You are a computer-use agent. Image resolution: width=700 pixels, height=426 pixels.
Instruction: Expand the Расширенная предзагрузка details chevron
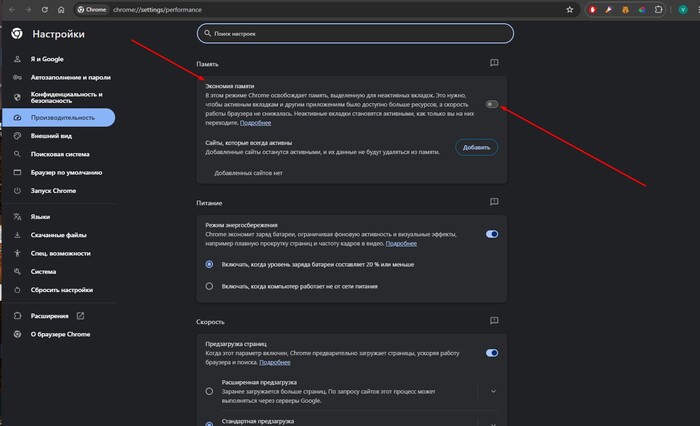[493, 391]
